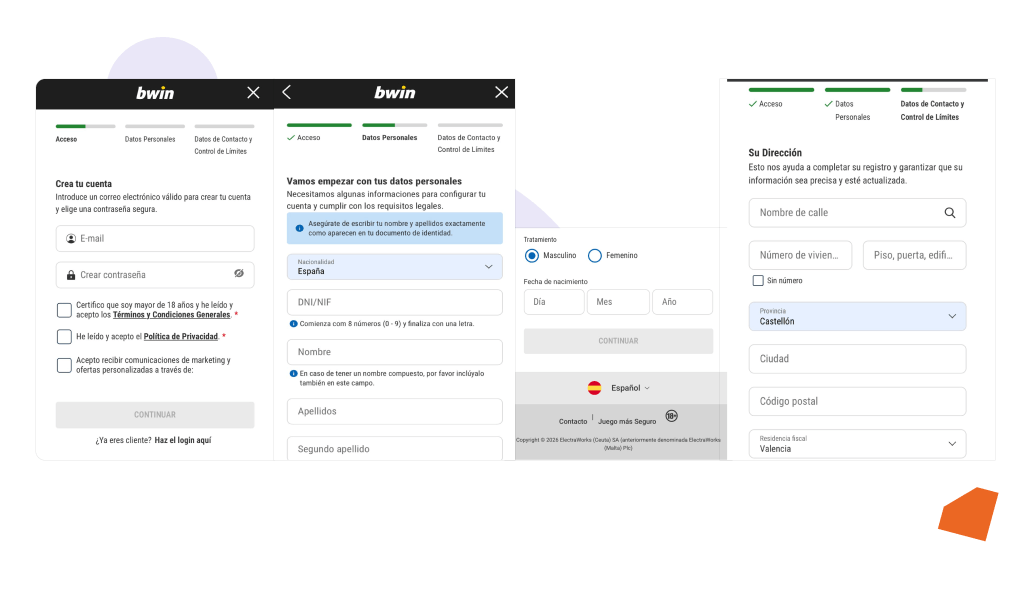
Task: Select the Femenino radio button
Action: [595, 256]
